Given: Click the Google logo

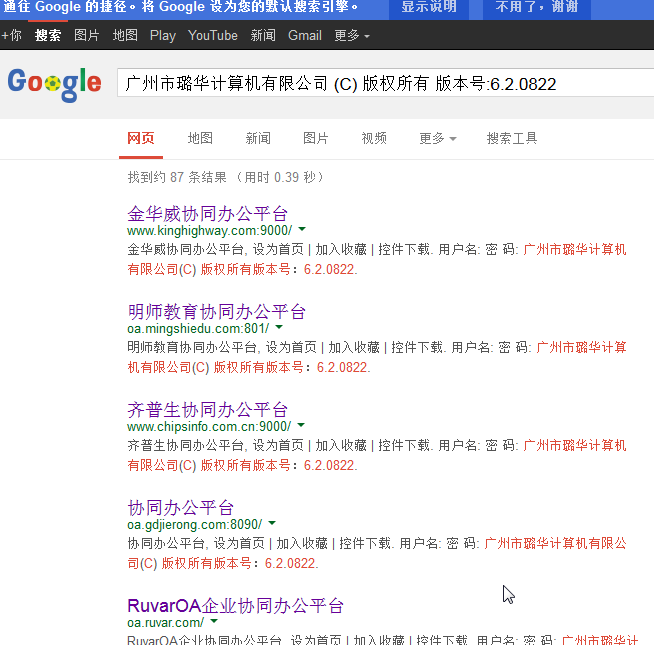Looking at the screenshot, I should click(54, 84).
